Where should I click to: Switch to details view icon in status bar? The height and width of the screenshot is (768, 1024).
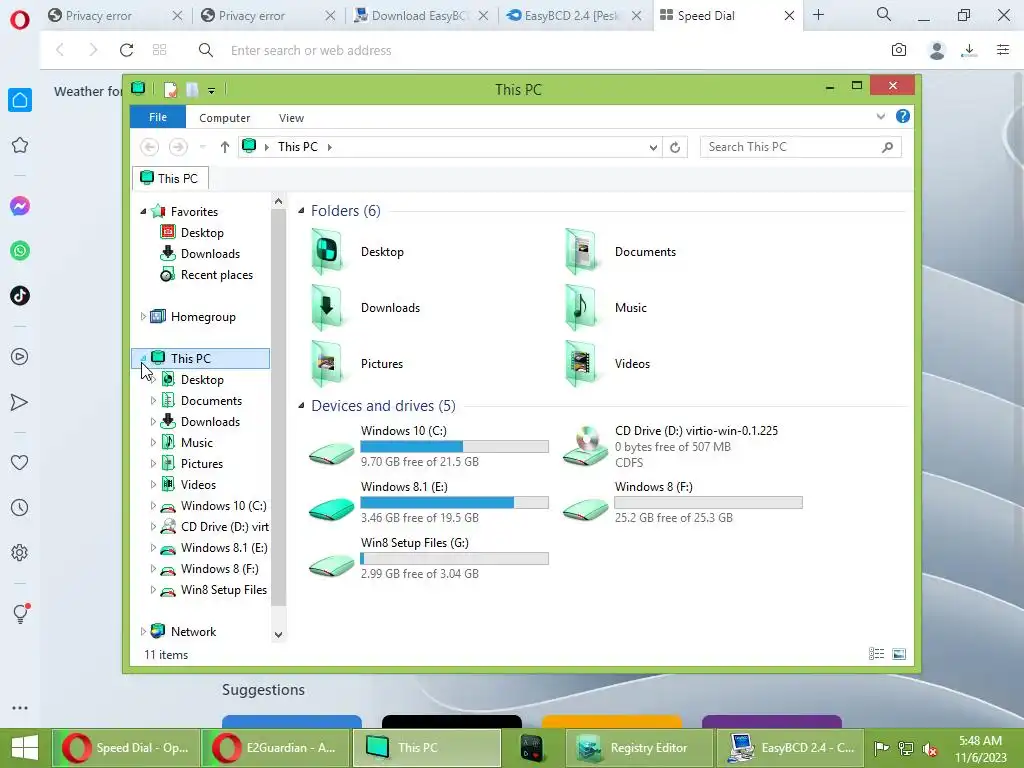point(876,654)
